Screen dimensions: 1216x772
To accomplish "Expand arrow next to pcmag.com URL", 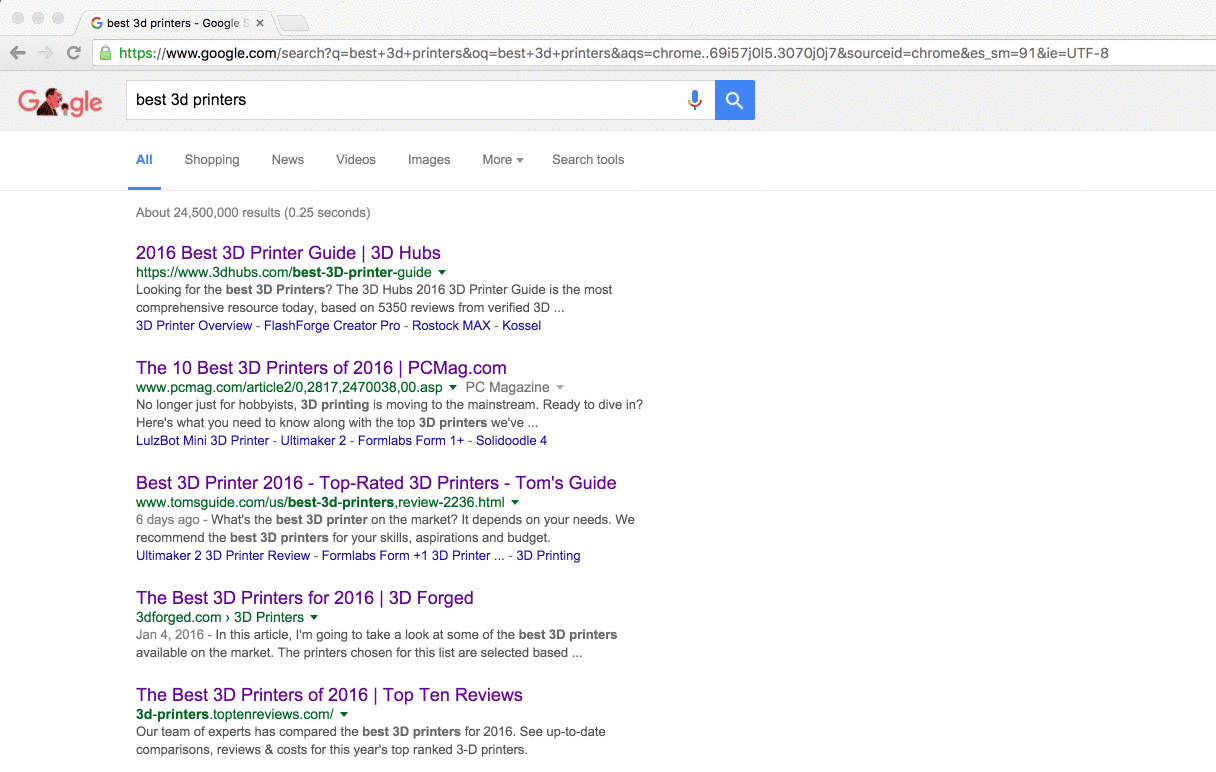I will coord(453,387).
